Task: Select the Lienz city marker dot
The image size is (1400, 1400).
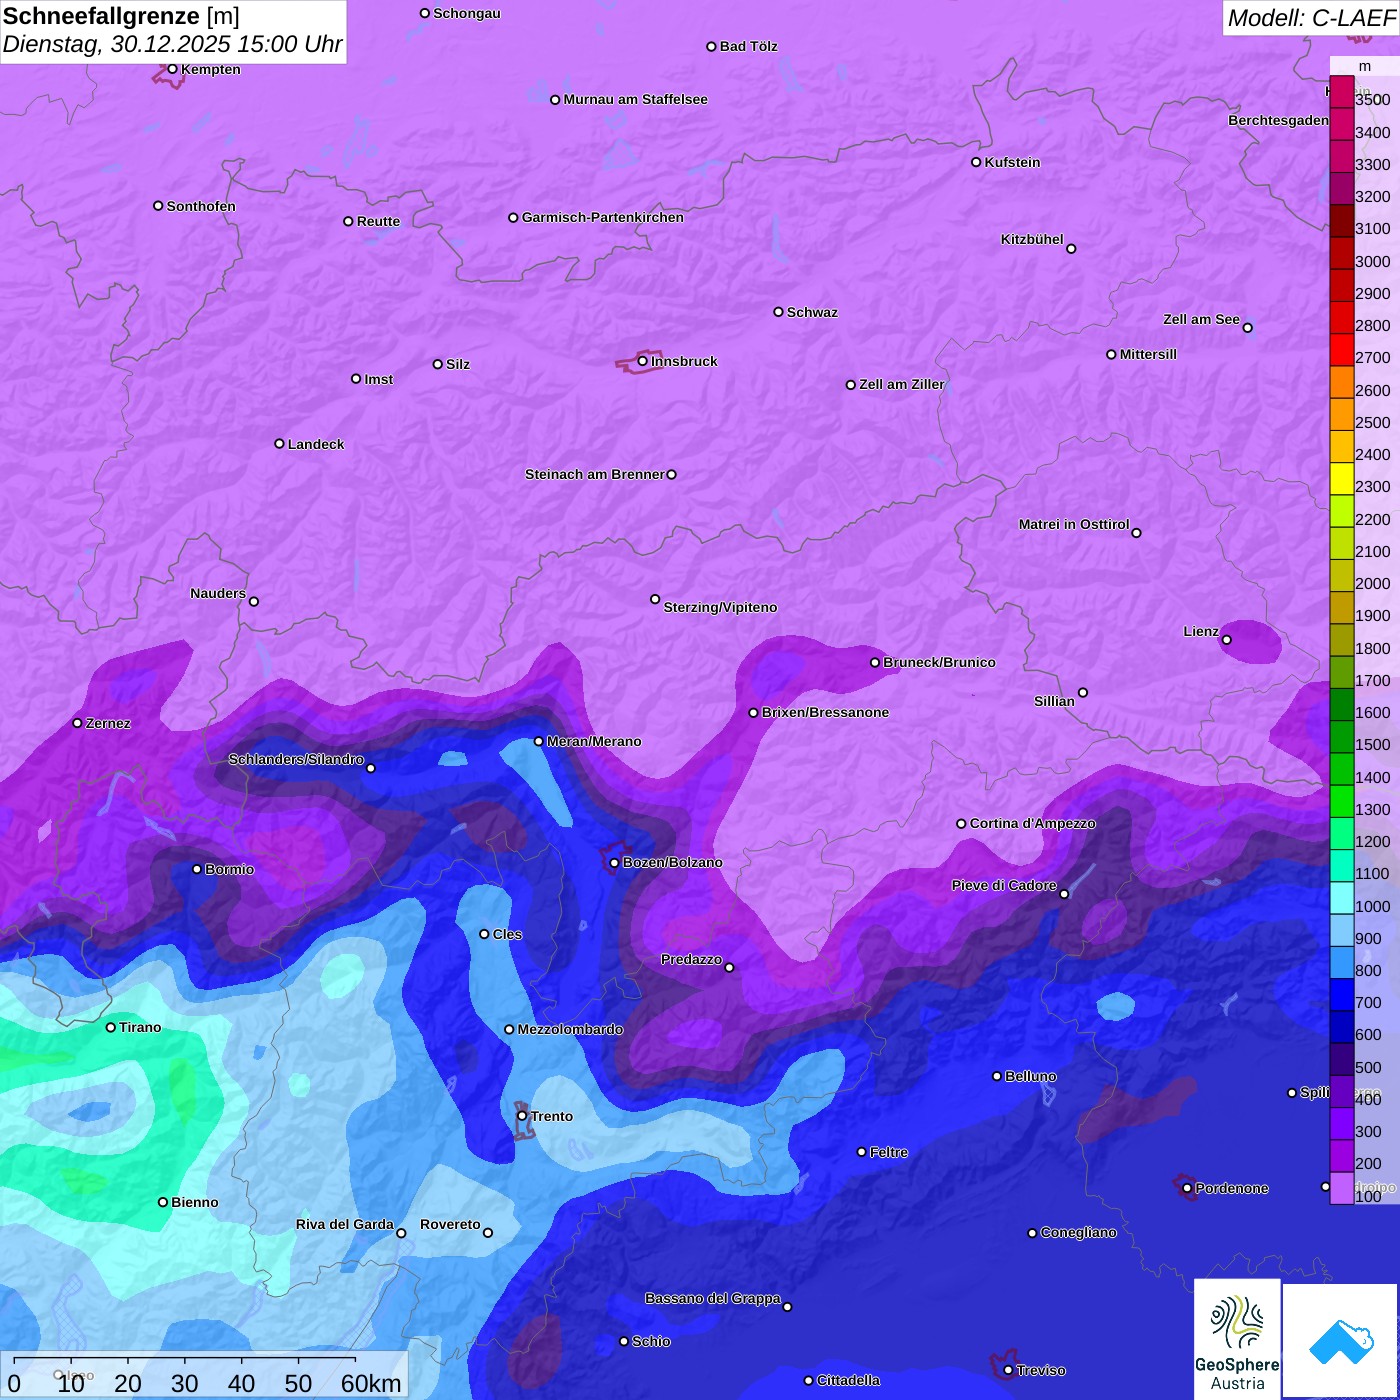Action: tap(1227, 640)
